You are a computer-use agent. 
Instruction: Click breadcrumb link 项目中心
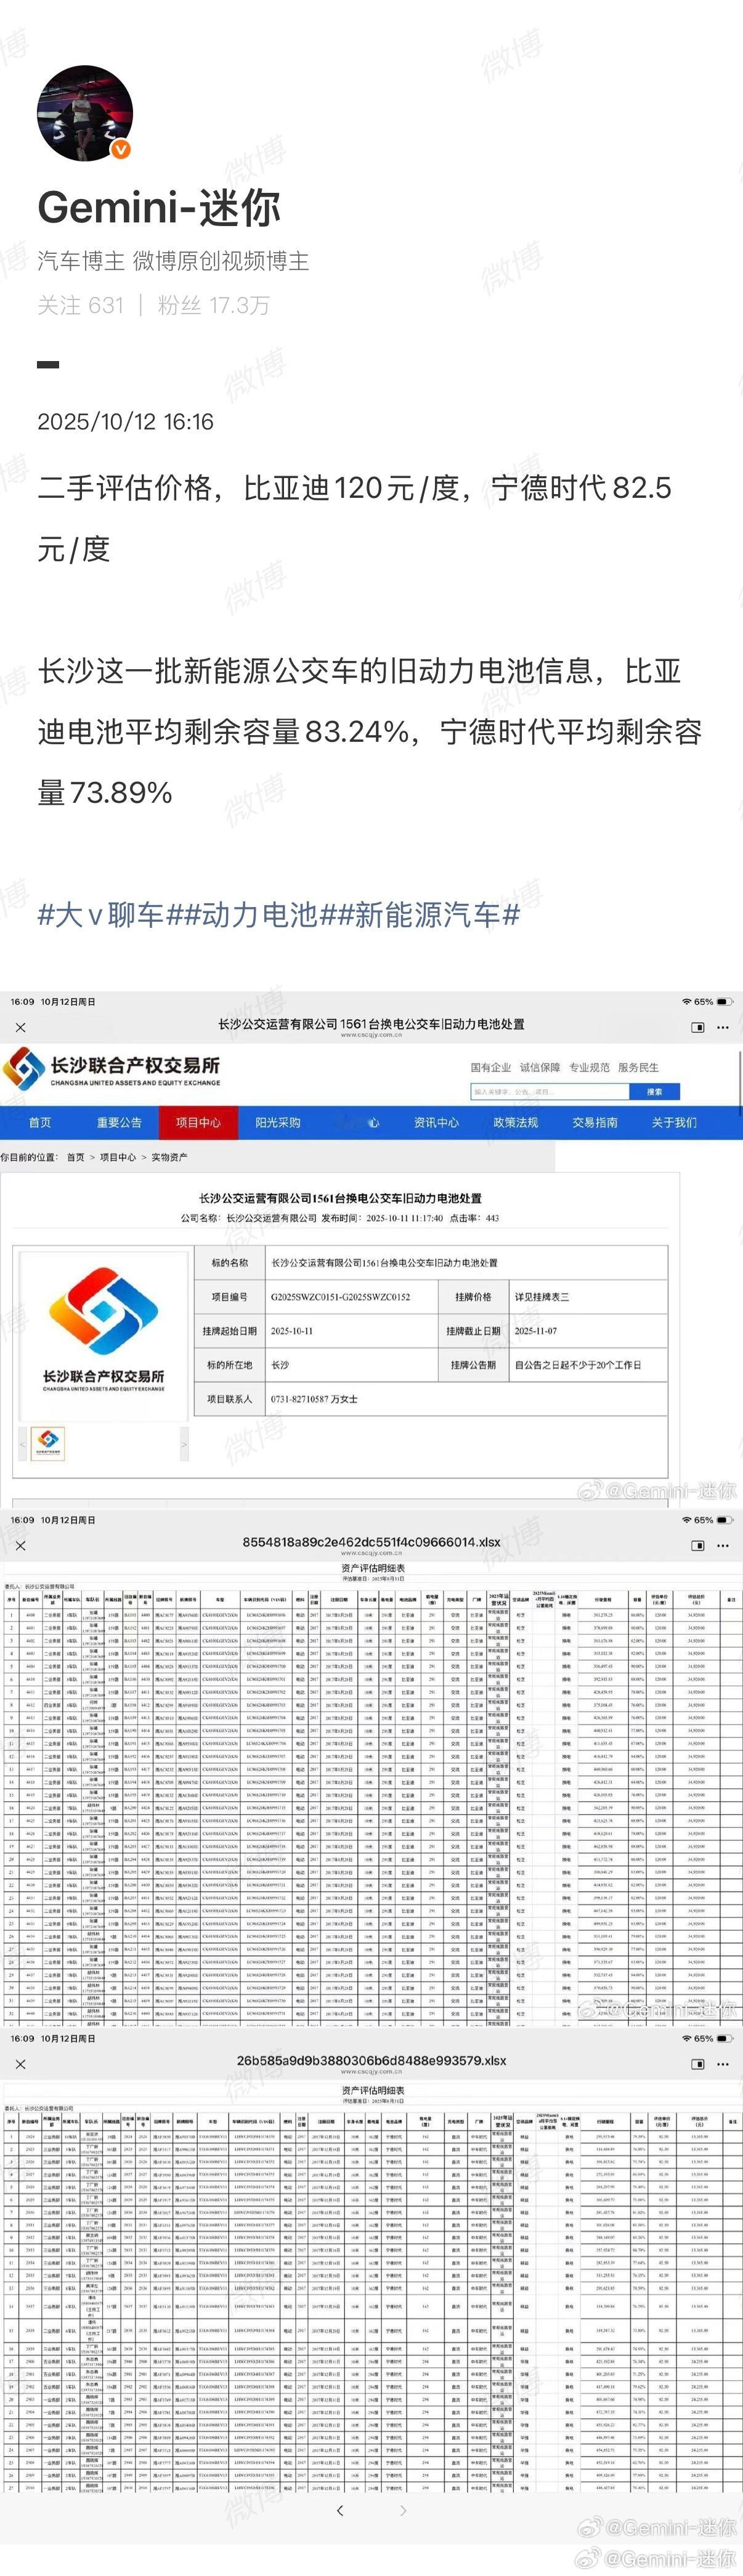pos(118,1157)
